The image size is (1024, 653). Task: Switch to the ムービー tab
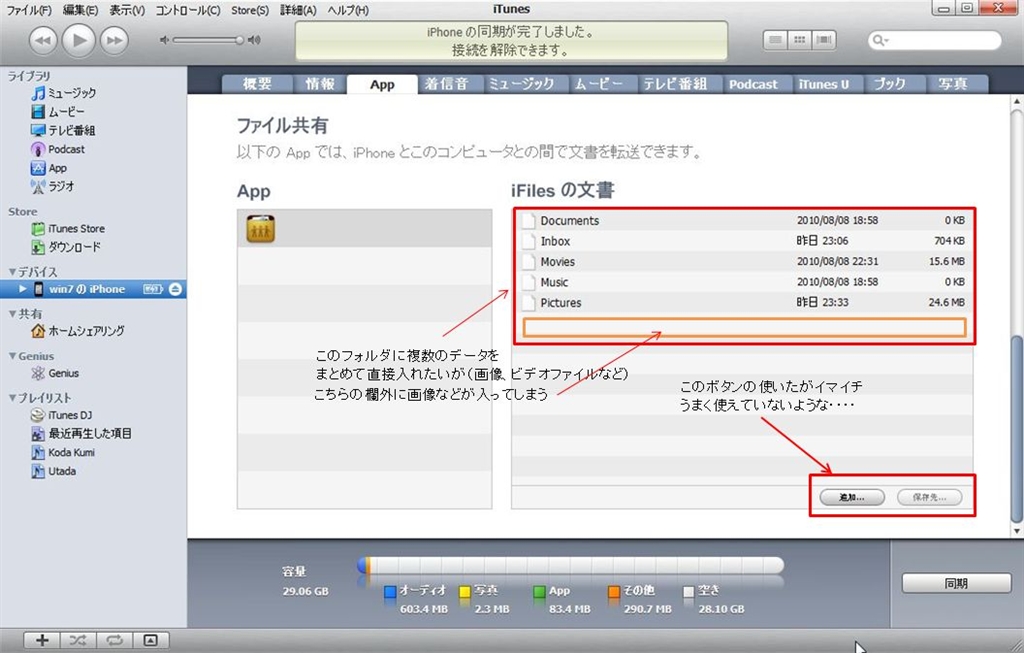599,84
